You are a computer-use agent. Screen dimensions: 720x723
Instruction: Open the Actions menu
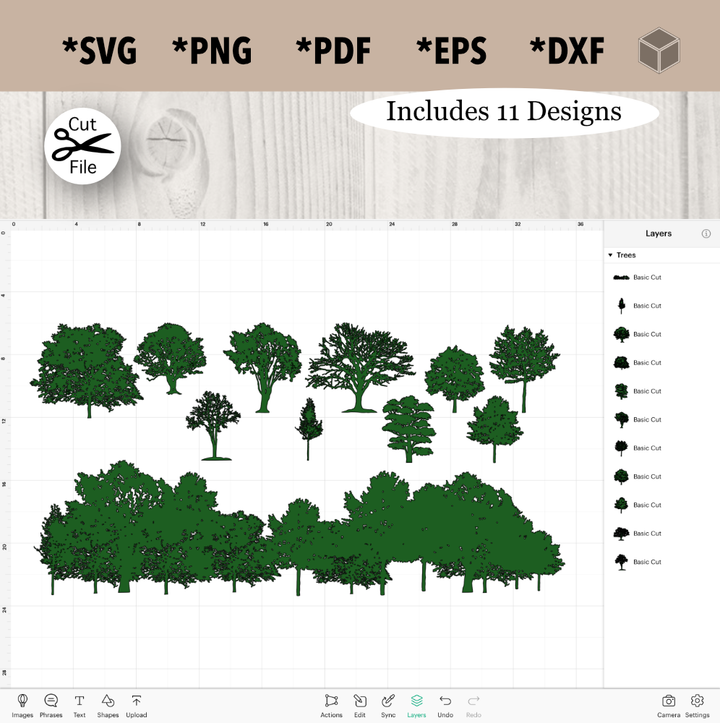coord(331,705)
